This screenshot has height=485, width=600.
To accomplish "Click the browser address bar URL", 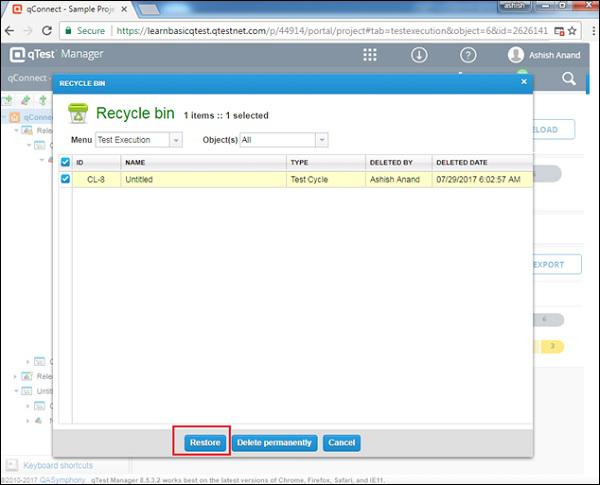I will tap(332, 31).
